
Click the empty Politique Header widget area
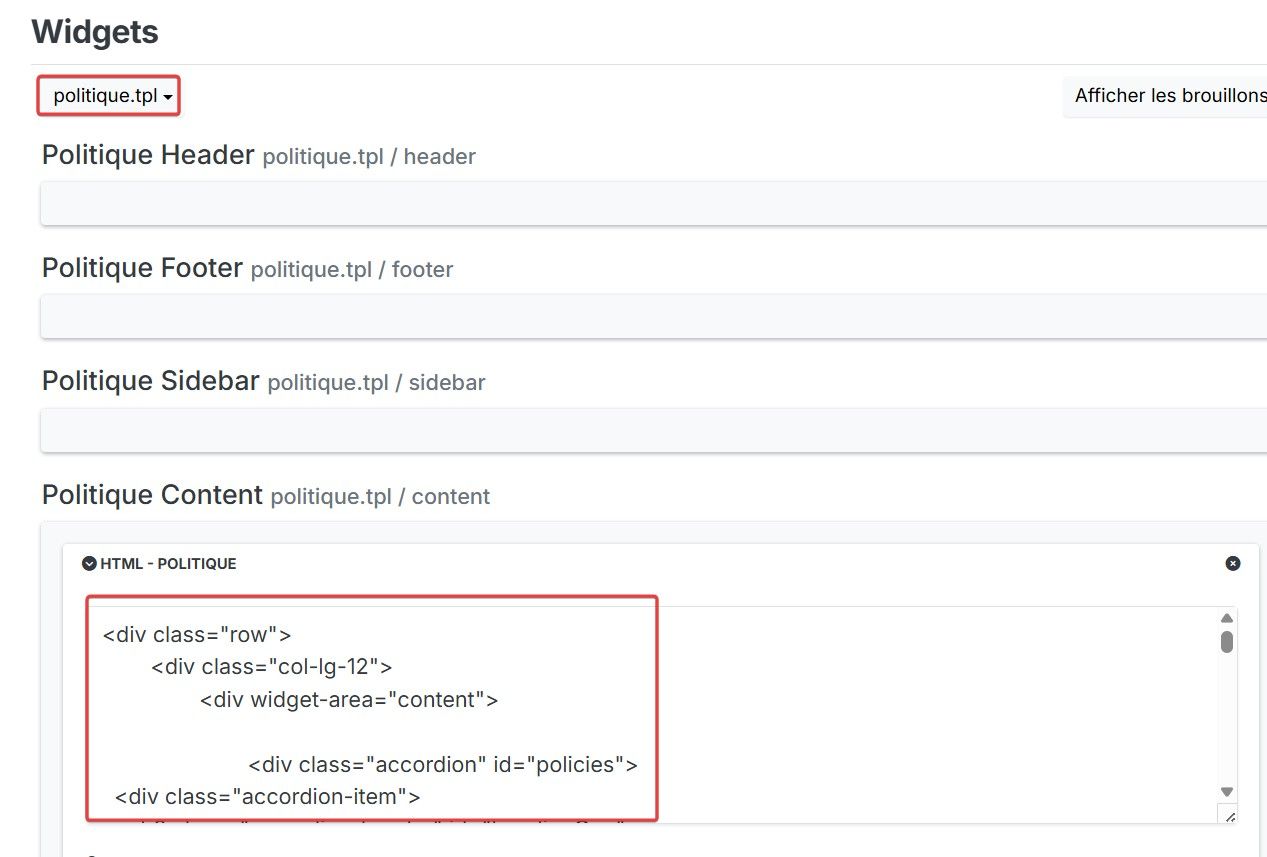click(650, 203)
